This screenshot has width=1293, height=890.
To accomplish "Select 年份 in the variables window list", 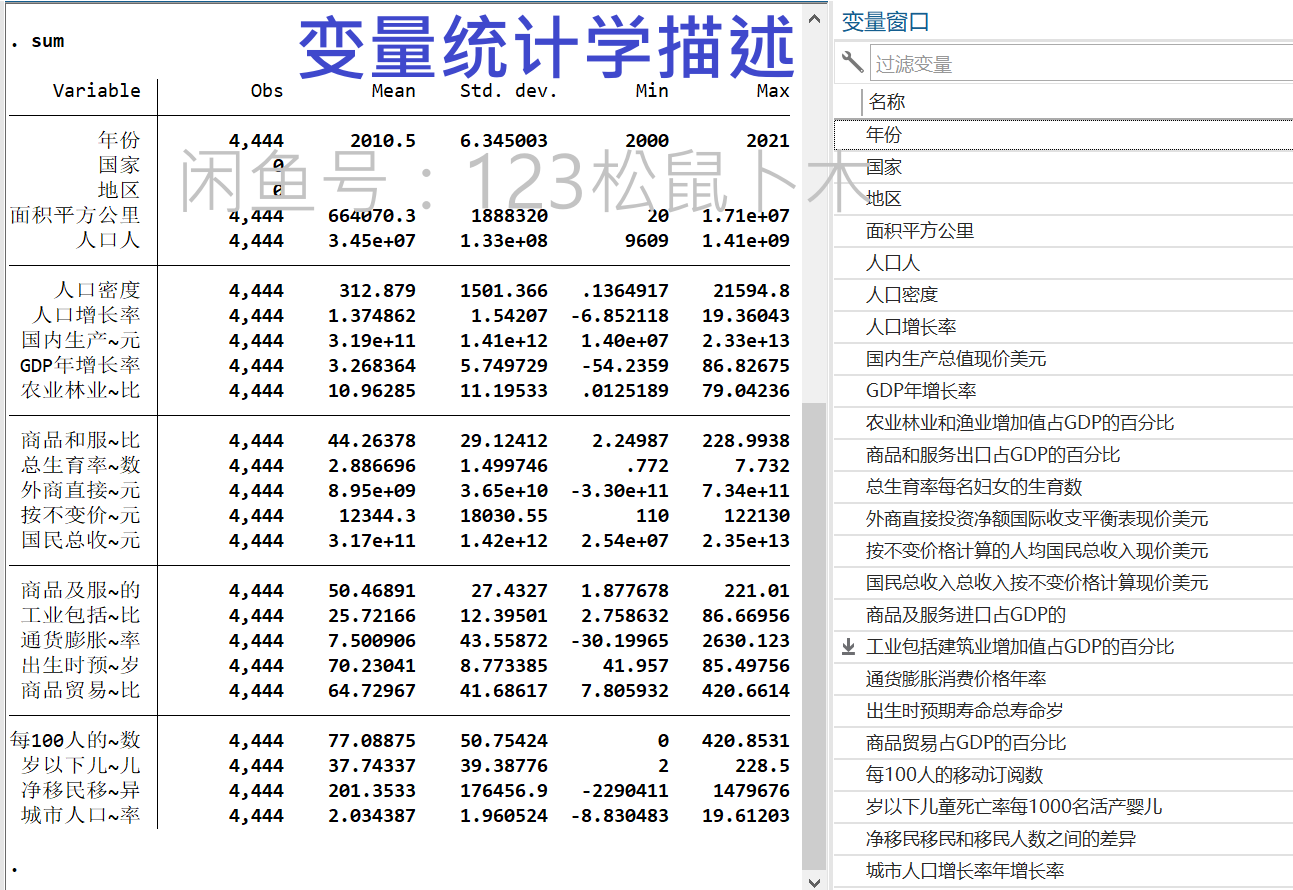I will point(1063,135).
